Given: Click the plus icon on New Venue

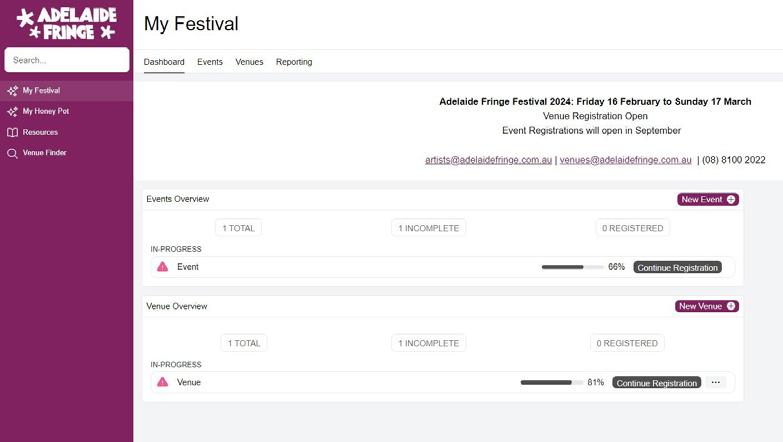Looking at the screenshot, I should [x=731, y=306].
